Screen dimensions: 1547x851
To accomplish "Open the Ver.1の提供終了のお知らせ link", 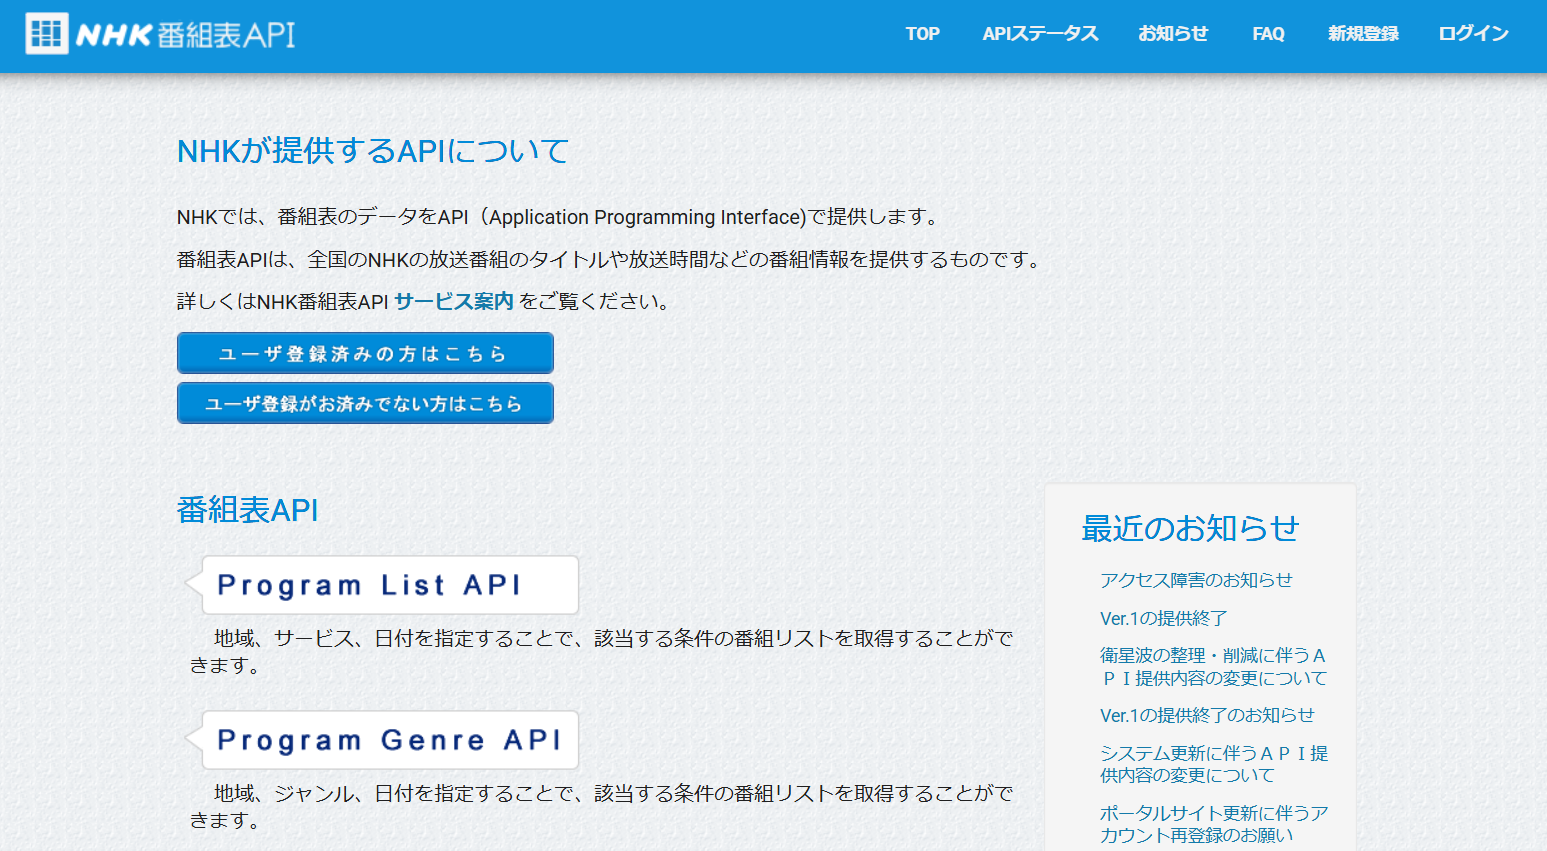I will pyautogui.click(x=1207, y=715).
